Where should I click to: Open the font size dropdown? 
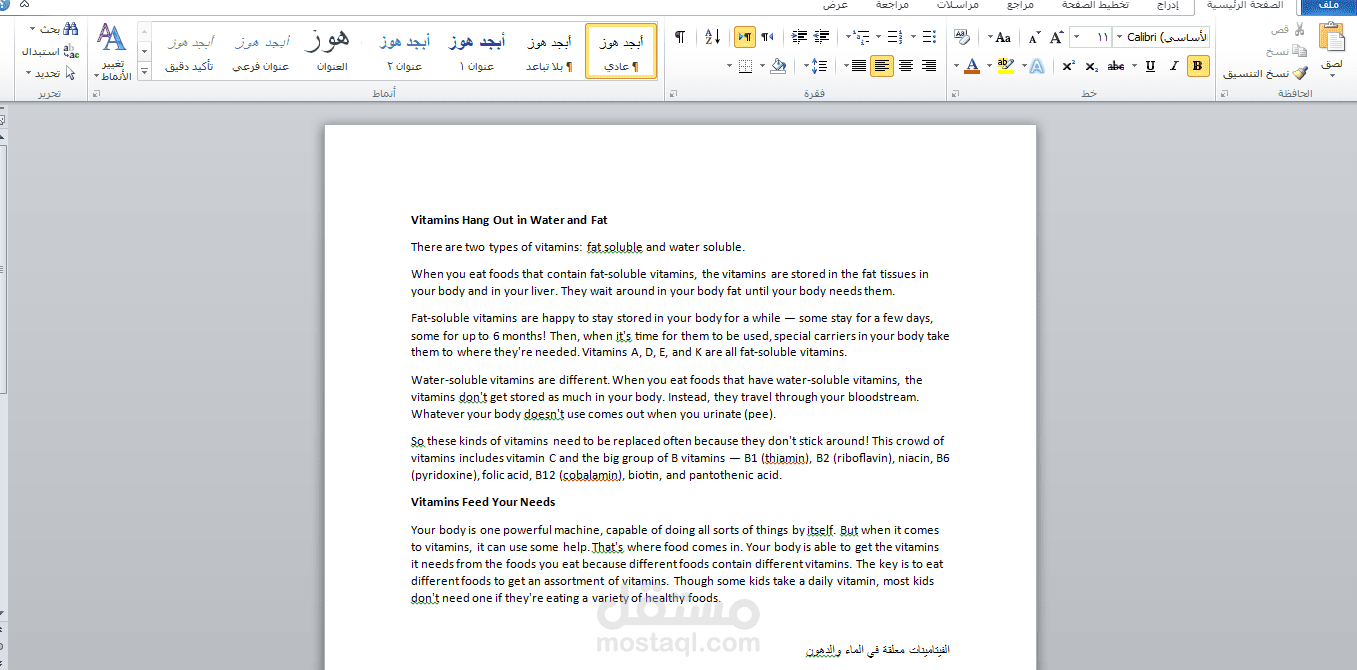tap(1074, 37)
